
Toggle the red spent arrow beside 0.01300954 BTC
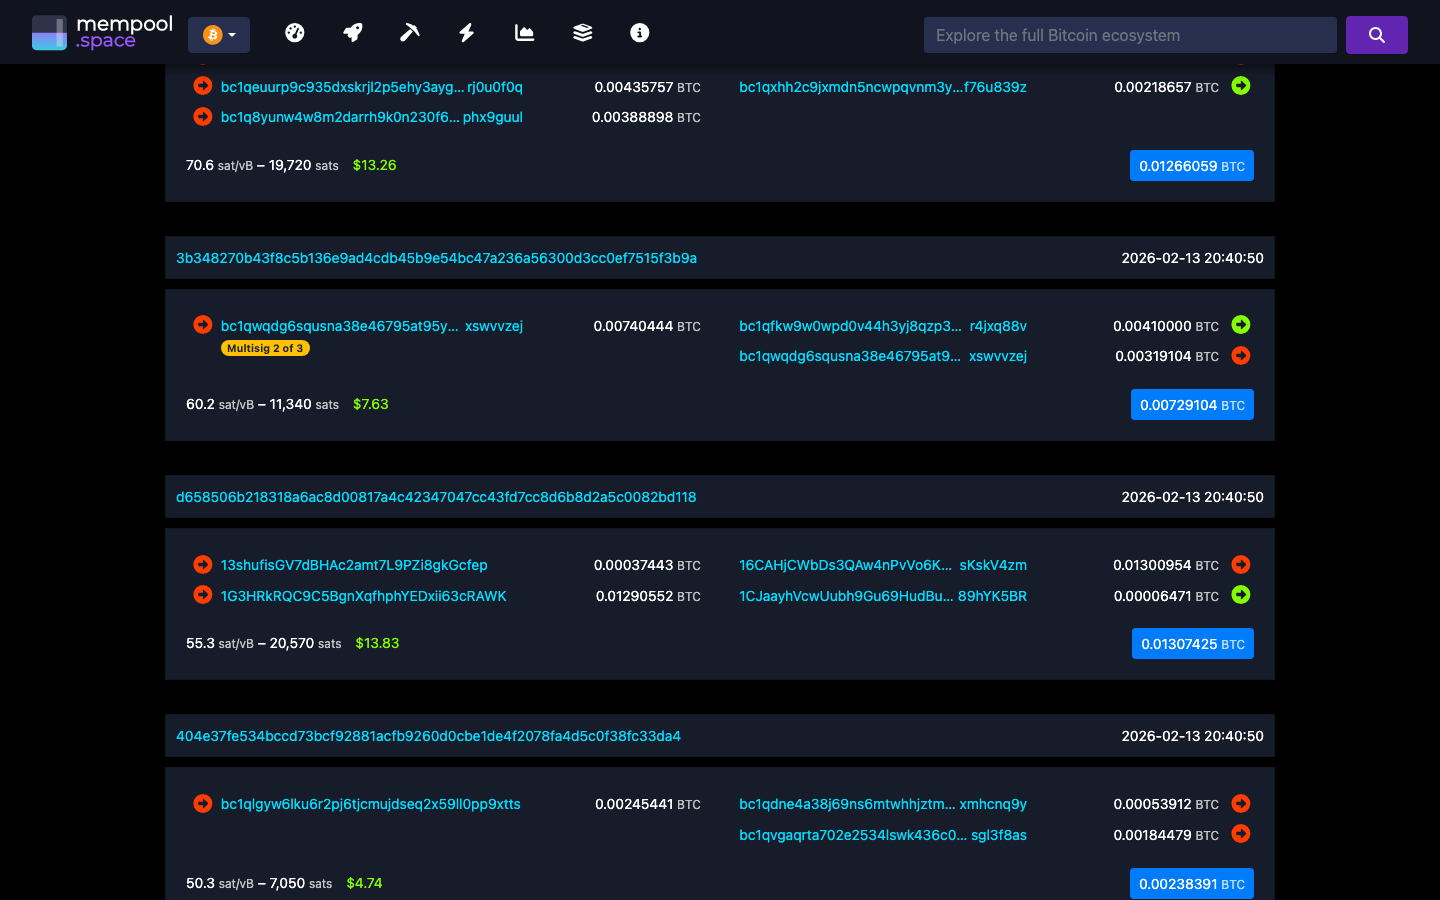tap(1240, 564)
